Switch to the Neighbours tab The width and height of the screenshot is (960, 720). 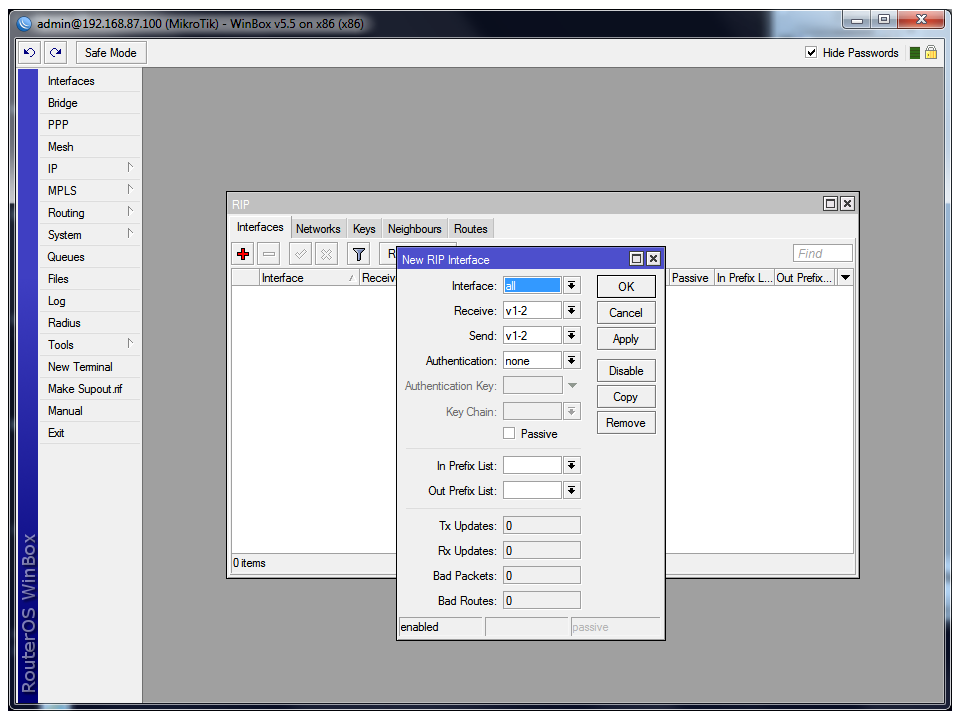(414, 229)
